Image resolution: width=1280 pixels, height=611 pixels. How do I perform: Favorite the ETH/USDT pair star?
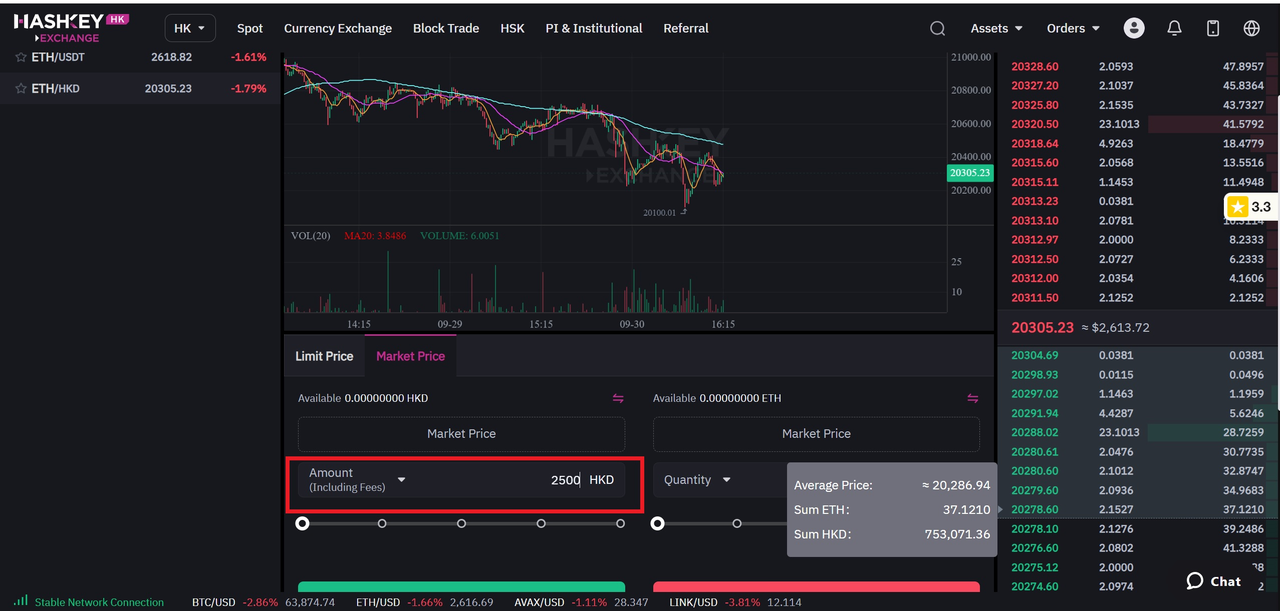click(x=21, y=58)
